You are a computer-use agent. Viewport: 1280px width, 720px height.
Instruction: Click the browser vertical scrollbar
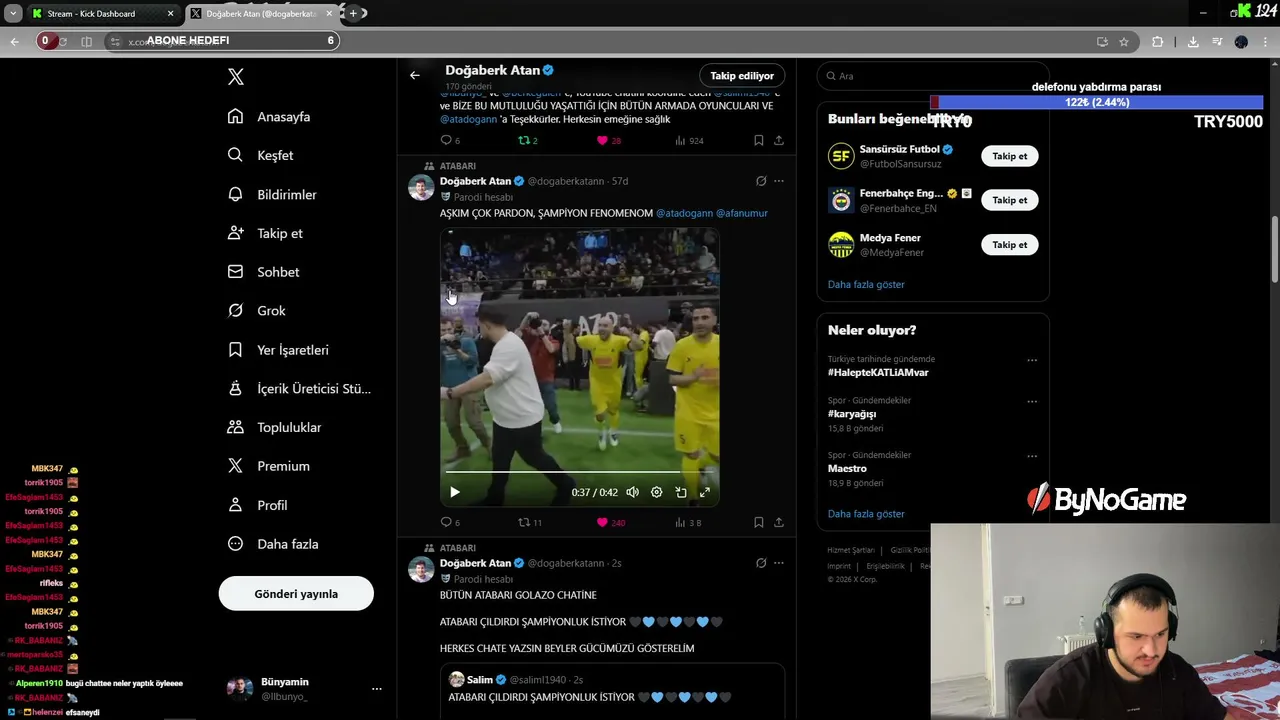click(x=1274, y=250)
